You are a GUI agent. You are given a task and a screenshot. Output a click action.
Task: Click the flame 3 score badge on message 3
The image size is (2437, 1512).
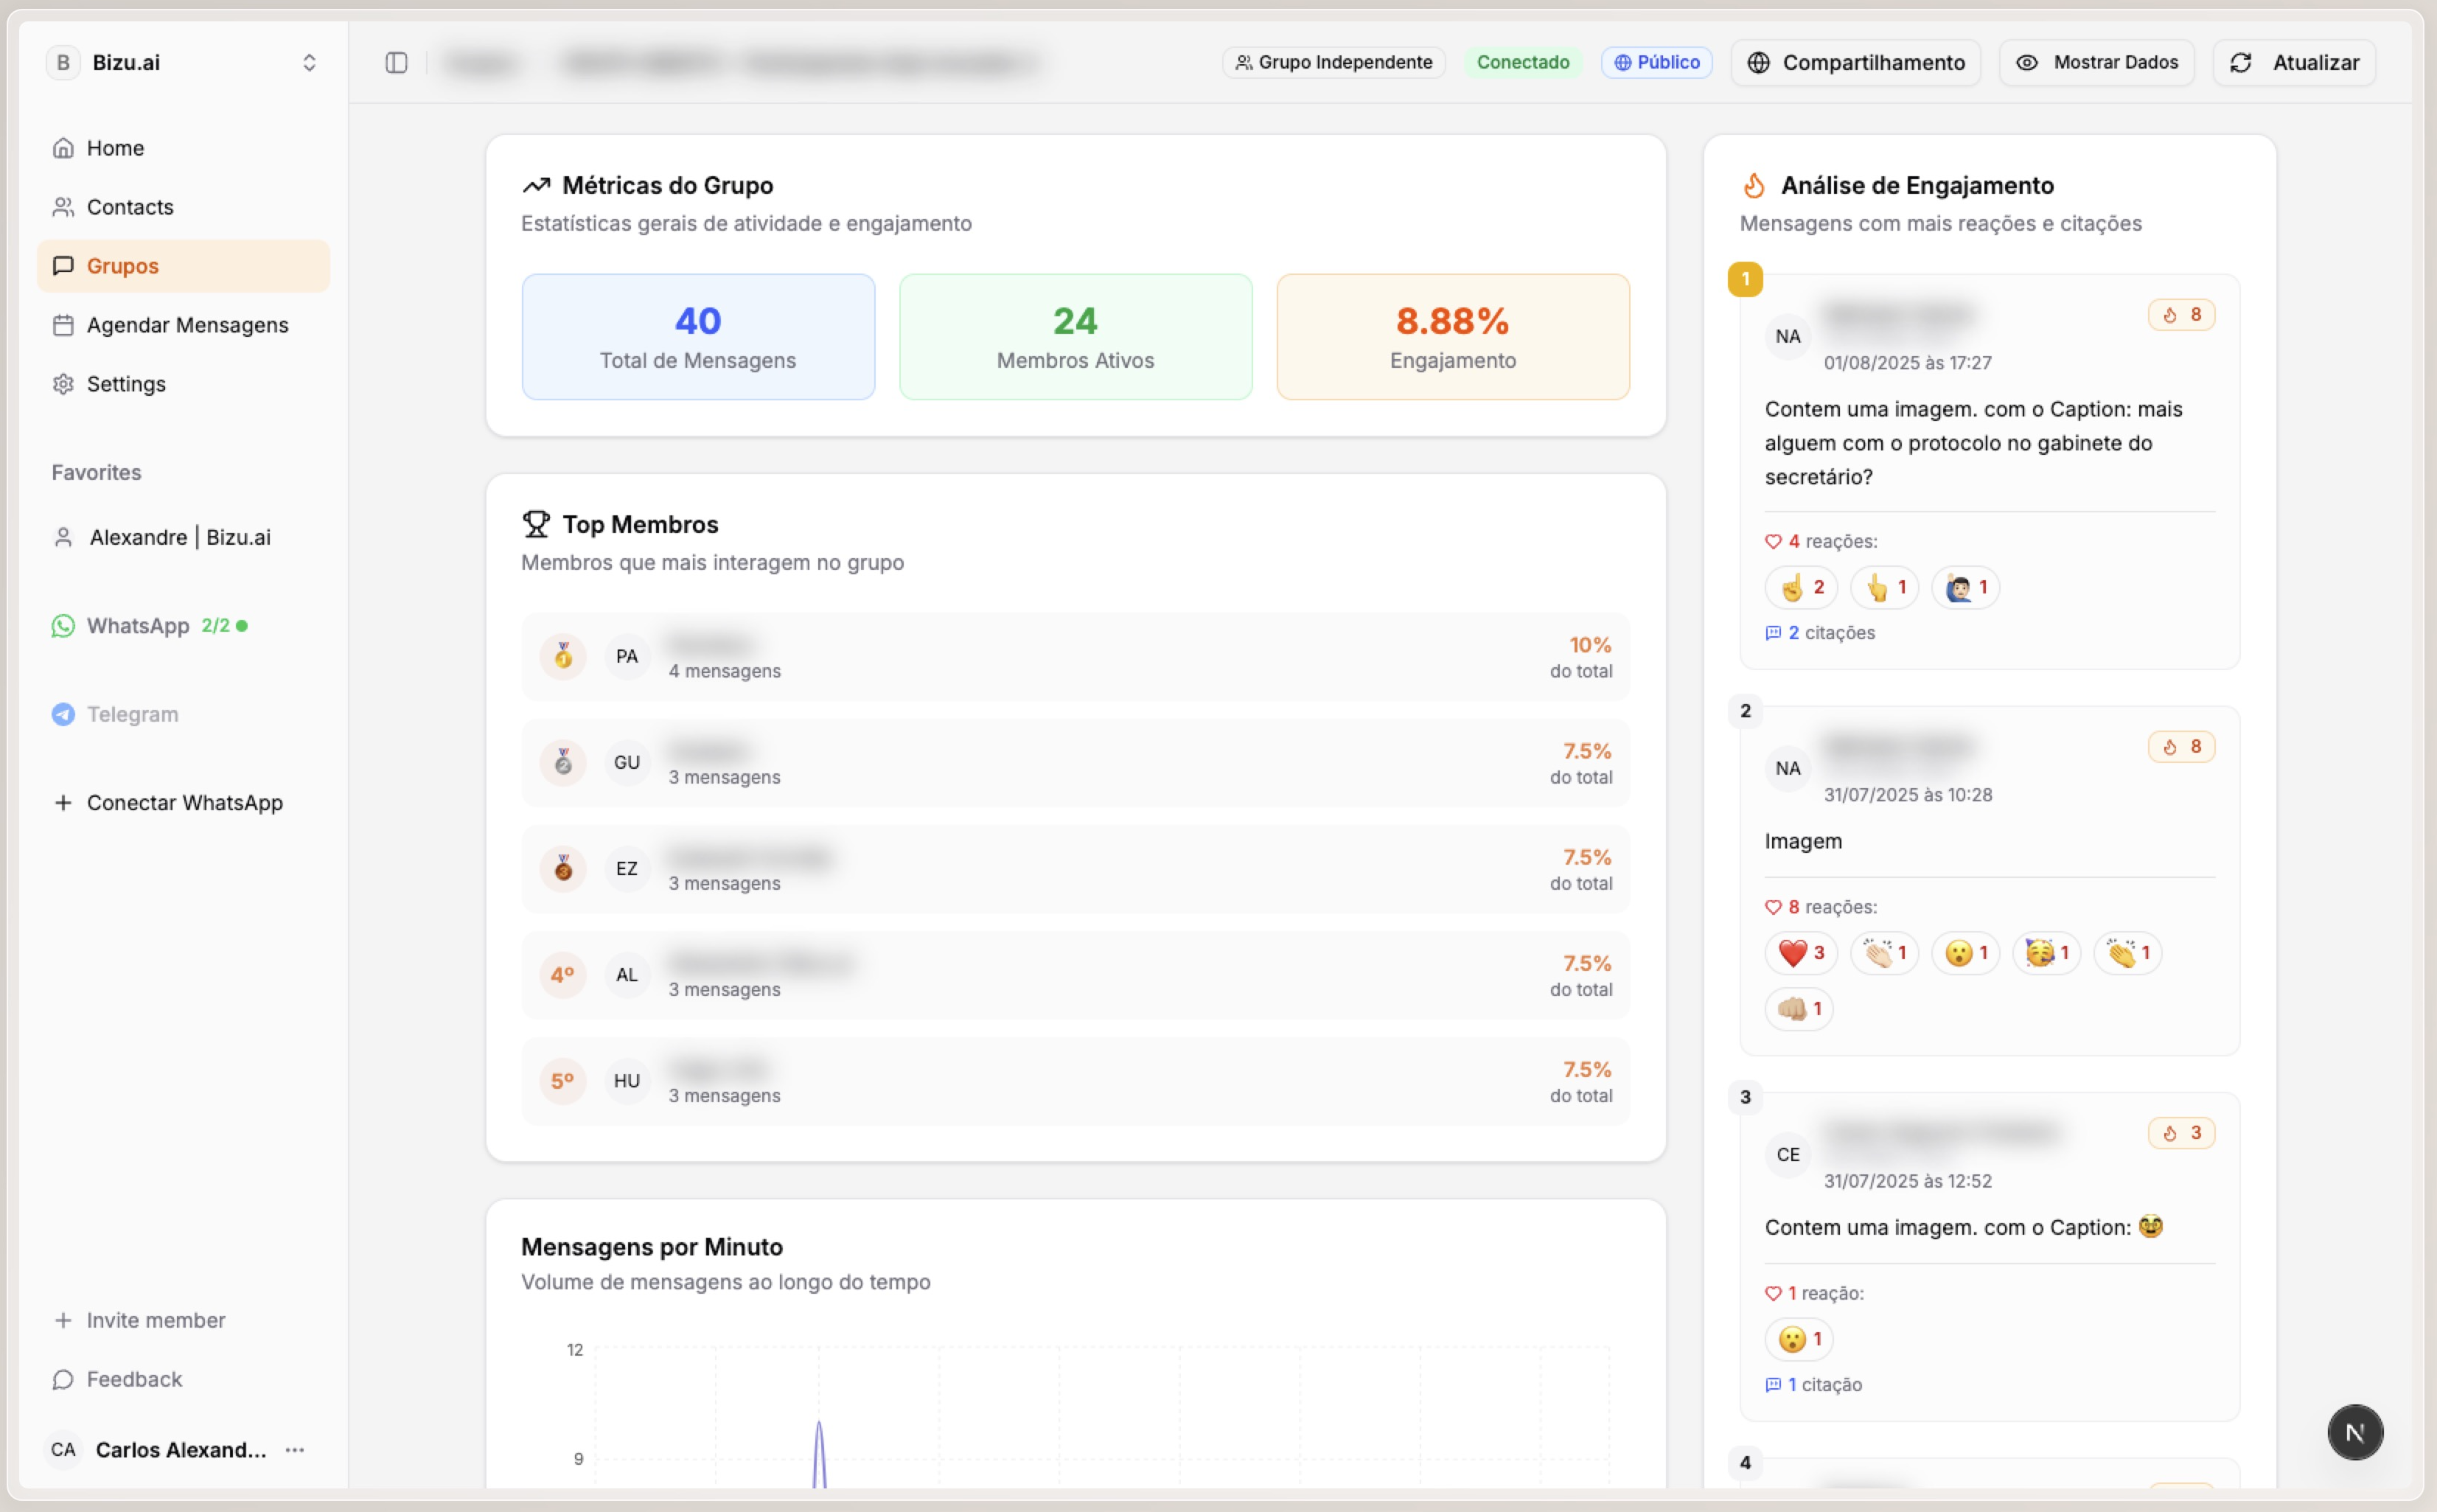click(x=2181, y=1133)
